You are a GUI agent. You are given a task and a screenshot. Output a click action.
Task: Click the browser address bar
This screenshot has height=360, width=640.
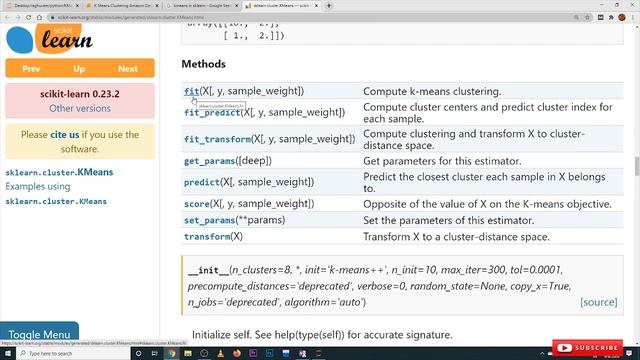310,17
